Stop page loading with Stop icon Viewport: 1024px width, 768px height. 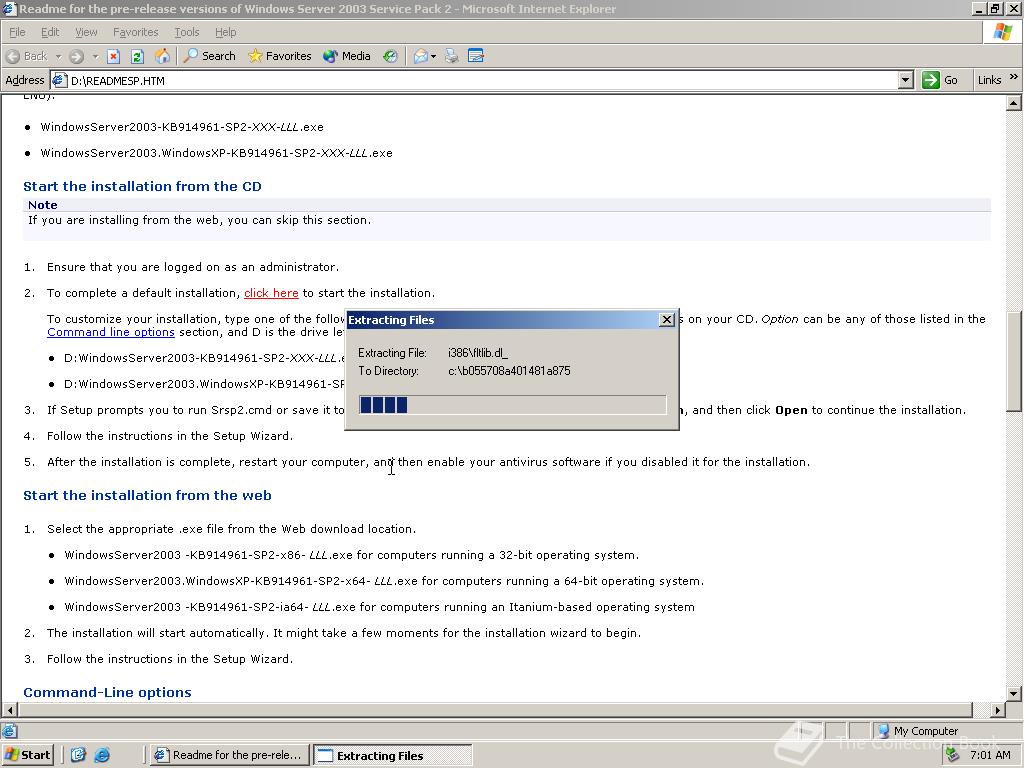pos(114,56)
